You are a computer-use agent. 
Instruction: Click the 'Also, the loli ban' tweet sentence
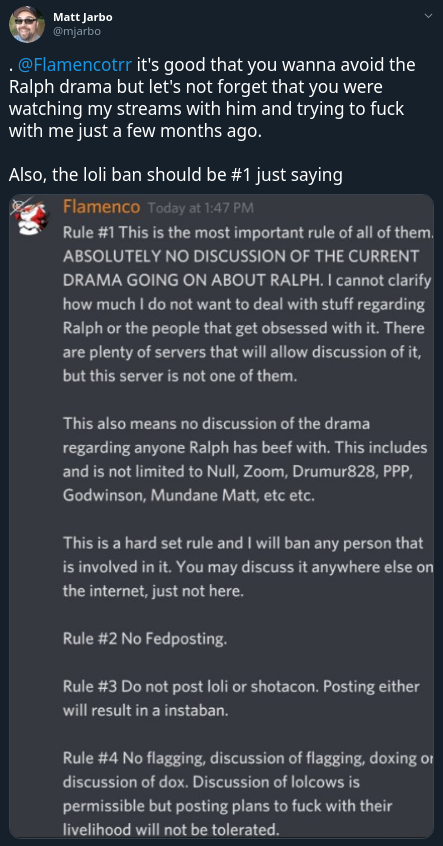point(176,175)
